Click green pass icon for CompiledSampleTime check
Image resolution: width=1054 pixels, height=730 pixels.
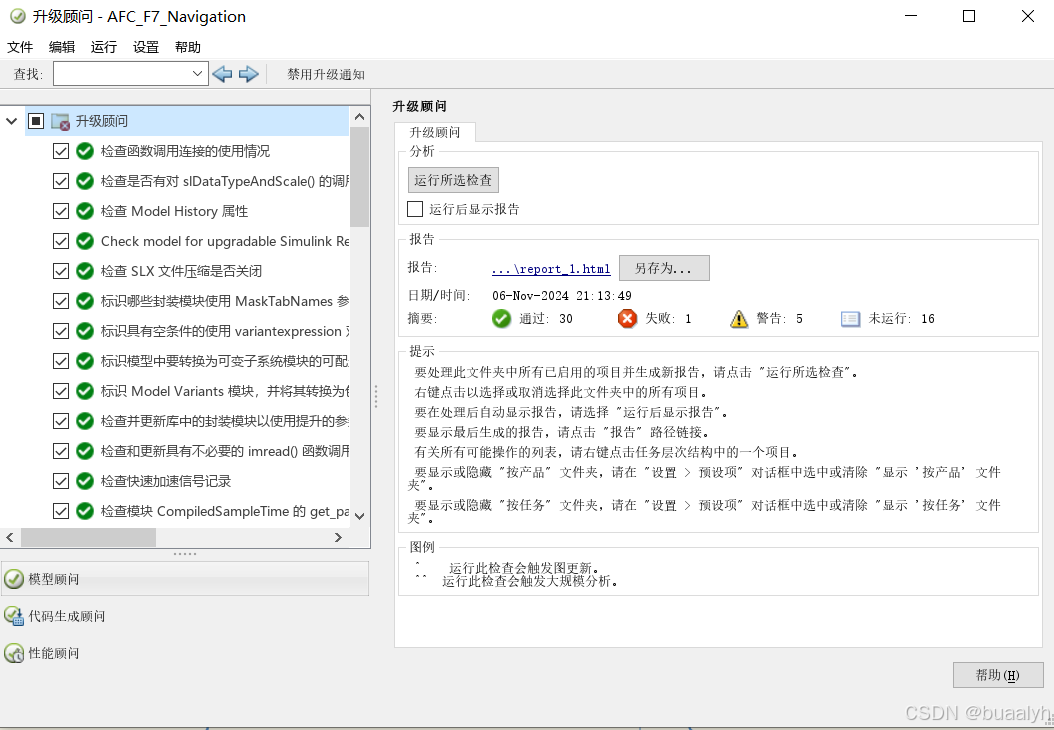point(85,511)
